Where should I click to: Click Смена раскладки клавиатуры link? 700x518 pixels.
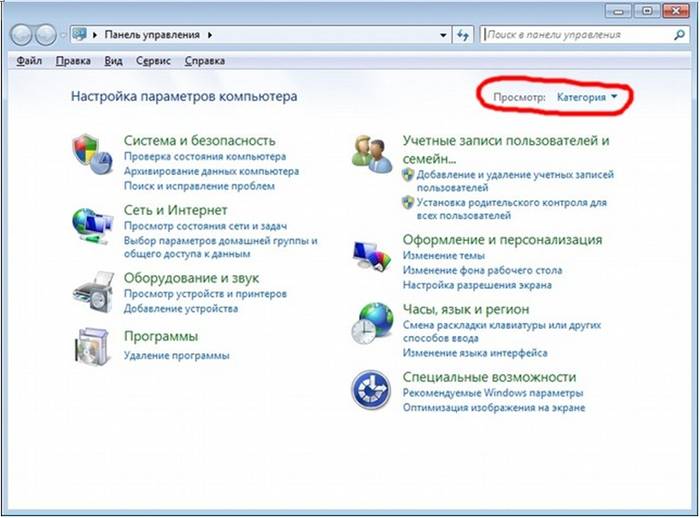502,331
